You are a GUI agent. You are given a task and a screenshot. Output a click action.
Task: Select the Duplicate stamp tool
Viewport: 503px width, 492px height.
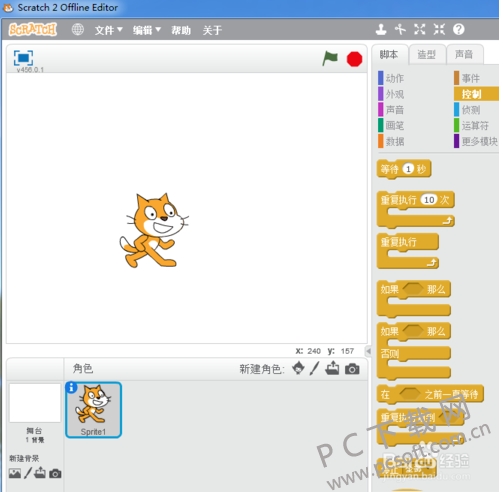pyautogui.click(x=381, y=29)
